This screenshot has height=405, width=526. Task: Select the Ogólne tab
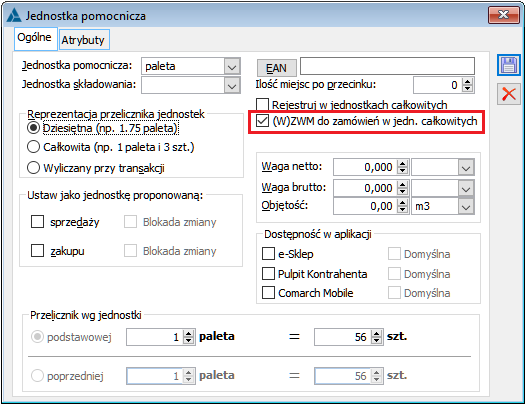coord(35,38)
